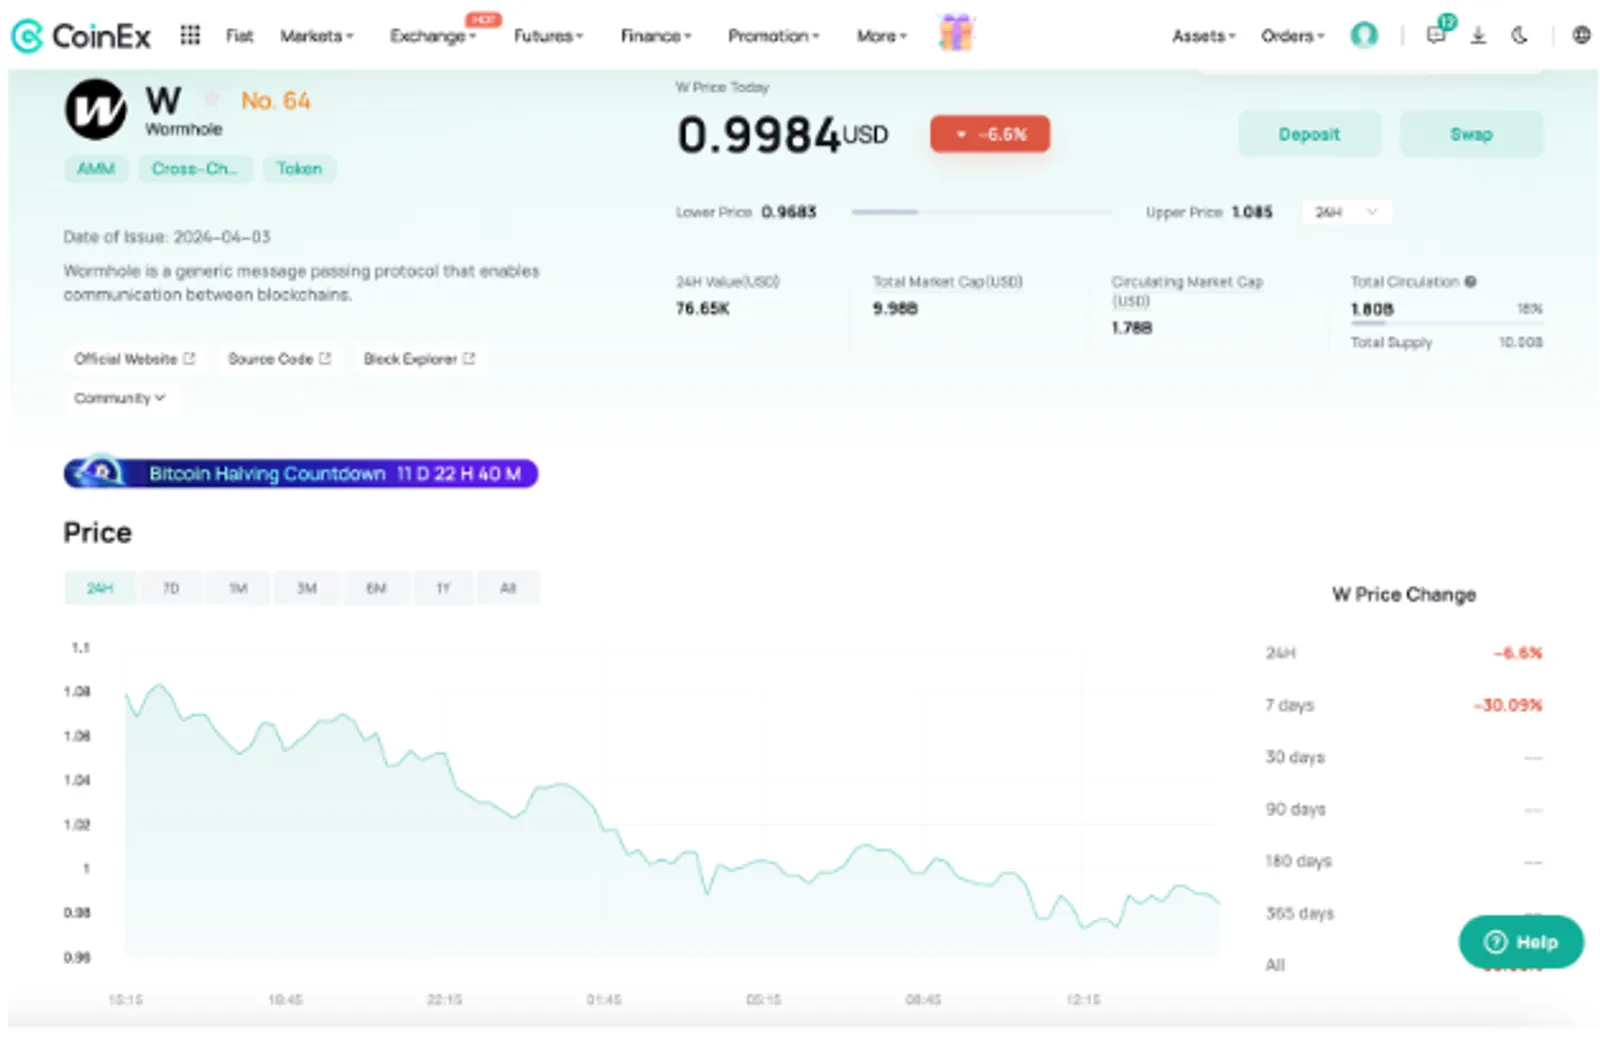Select the All chart tab
The width and height of the screenshot is (1600, 1045).
point(508,588)
